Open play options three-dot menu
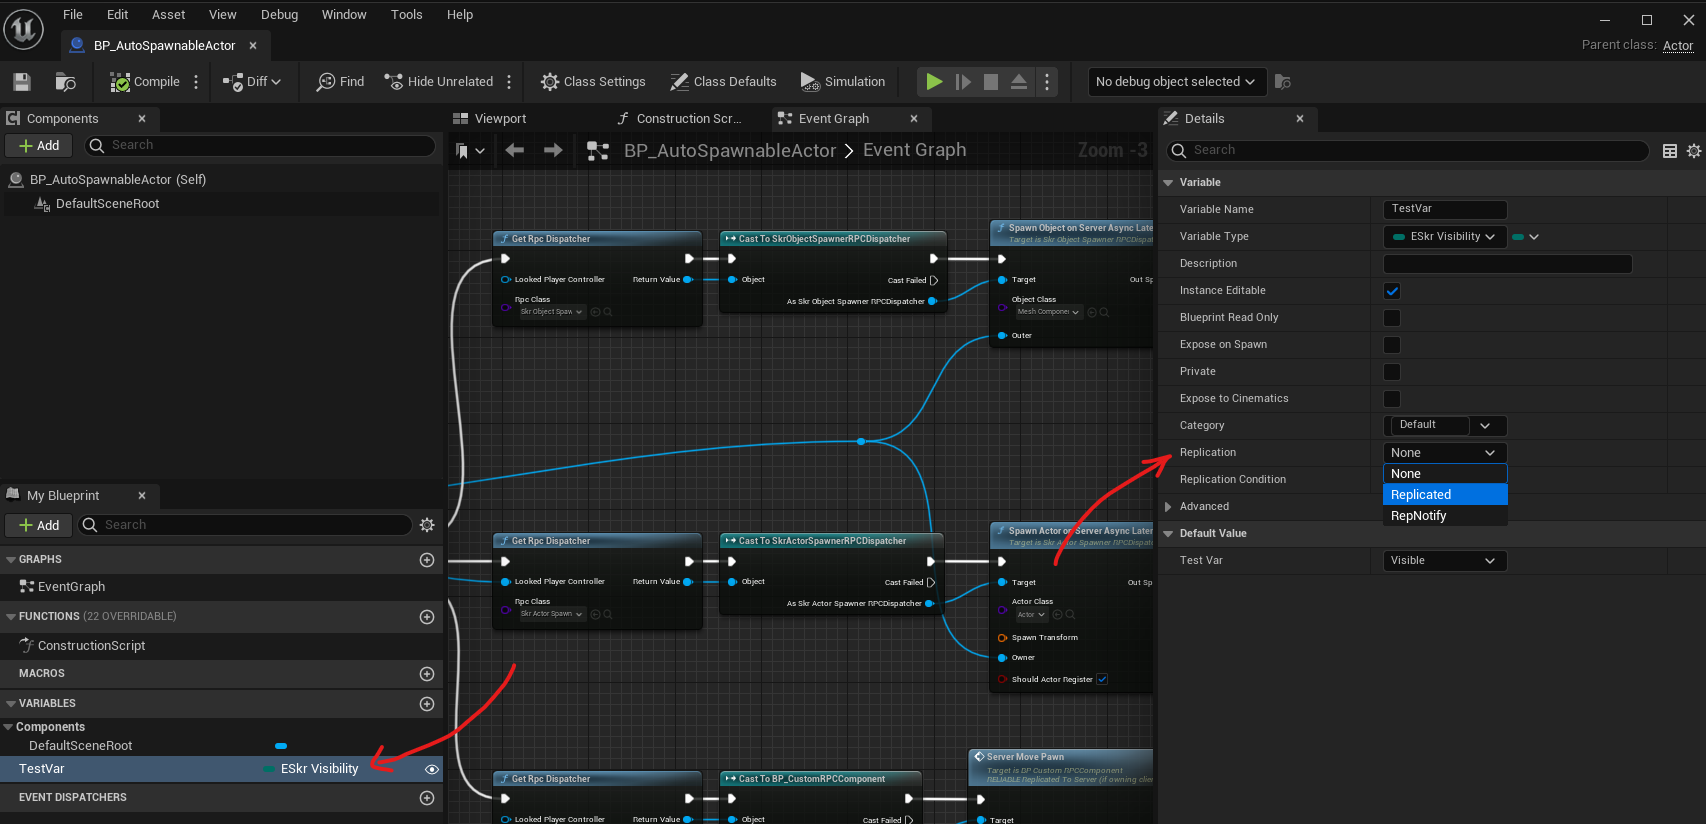The image size is (1706, 824). tap(1047, 82)
